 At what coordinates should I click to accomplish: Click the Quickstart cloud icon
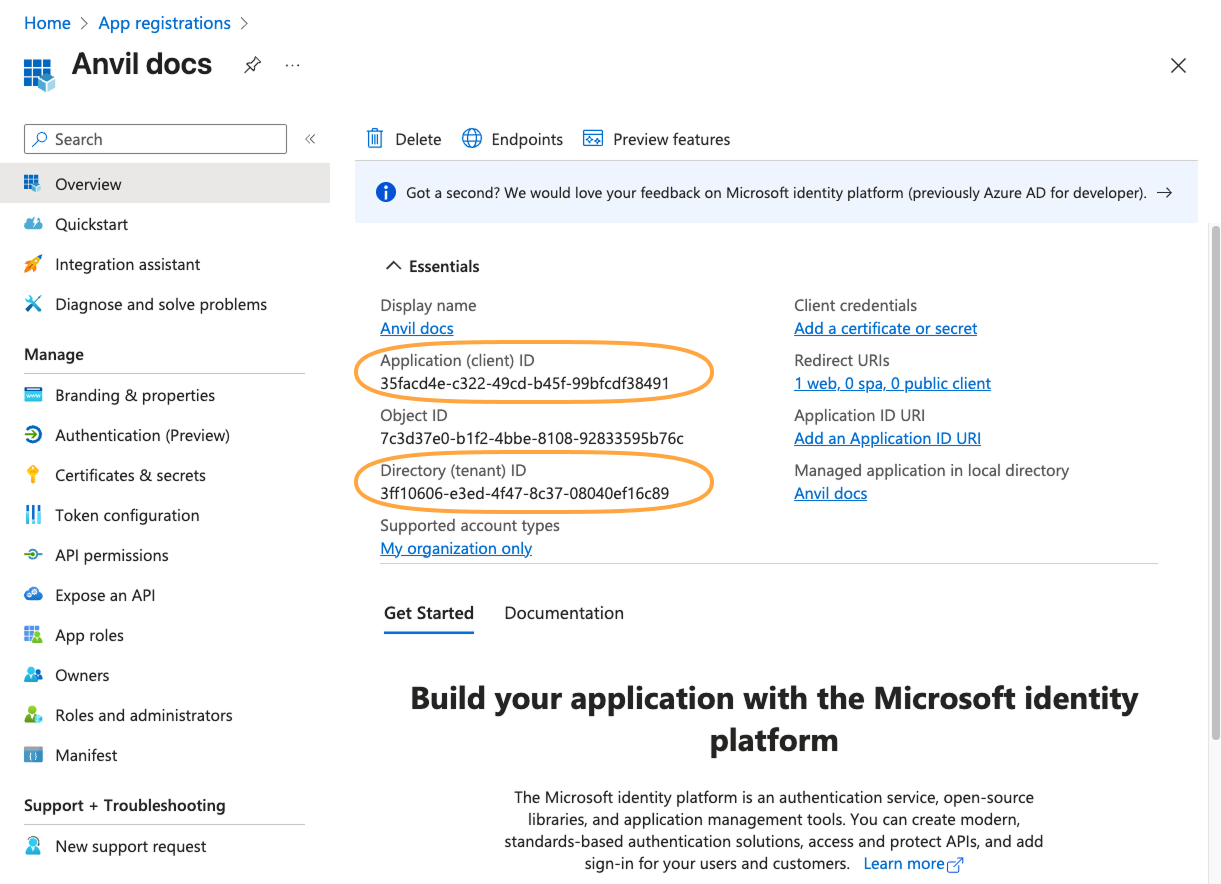pos(33,224)
